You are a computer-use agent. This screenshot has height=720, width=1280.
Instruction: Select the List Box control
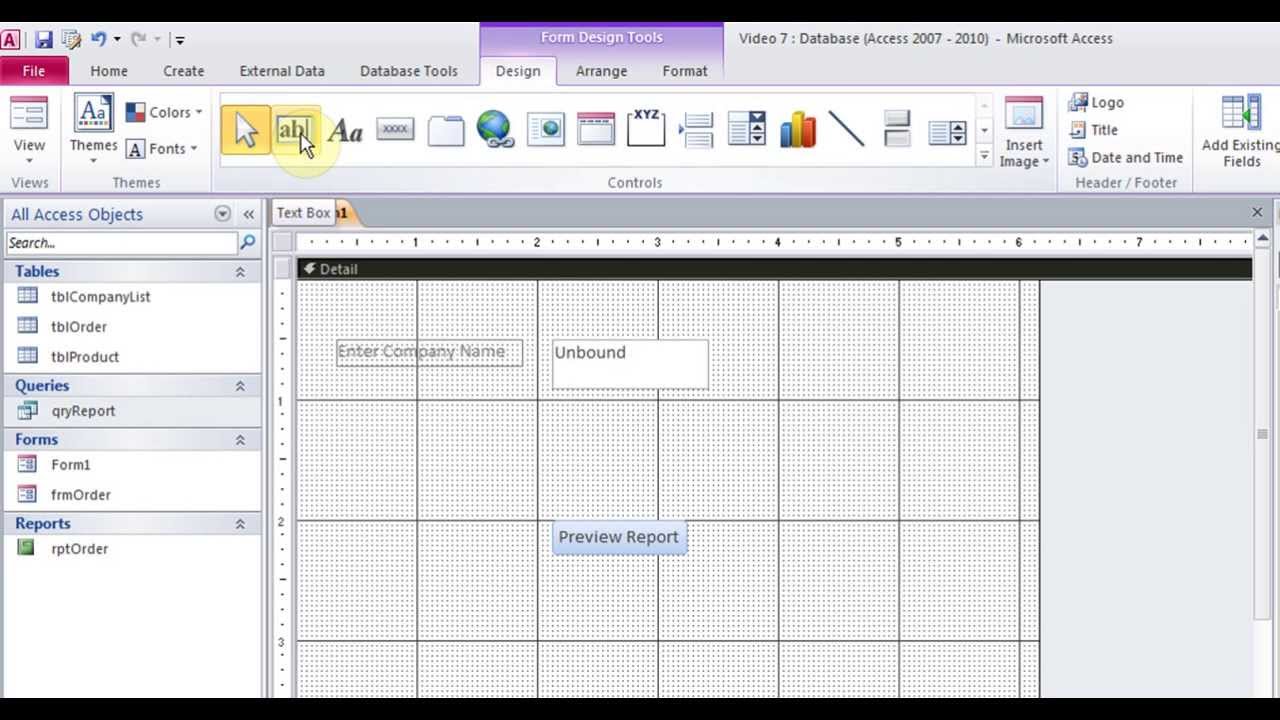[947, 132]
